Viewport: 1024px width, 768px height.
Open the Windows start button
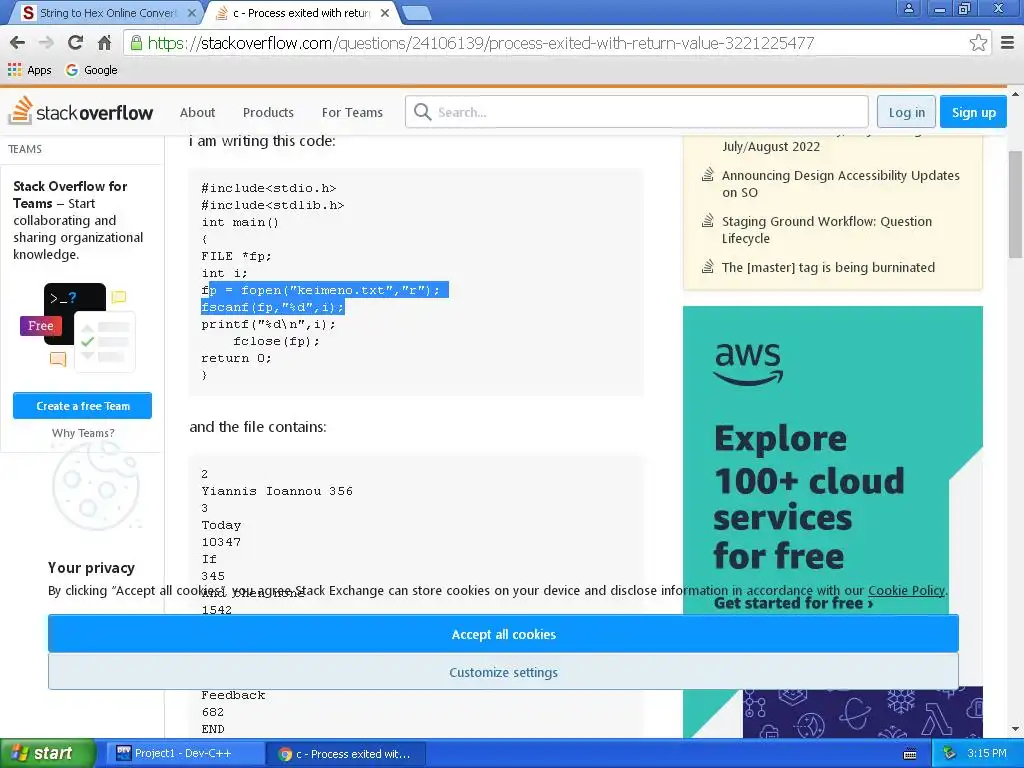pos(48,753)
